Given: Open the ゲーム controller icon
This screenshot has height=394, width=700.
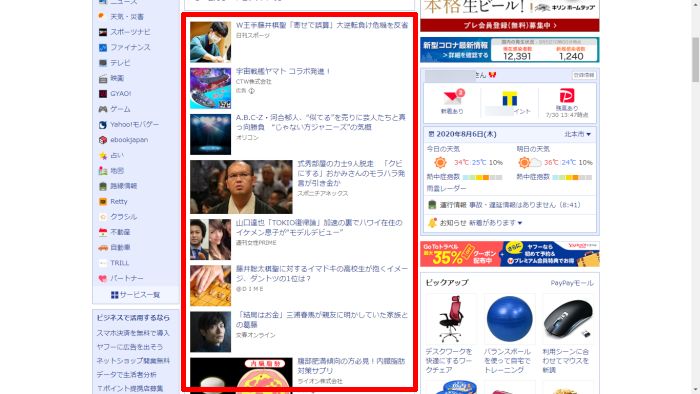Looking at the screenshot, I should click(x=103, y=109).
